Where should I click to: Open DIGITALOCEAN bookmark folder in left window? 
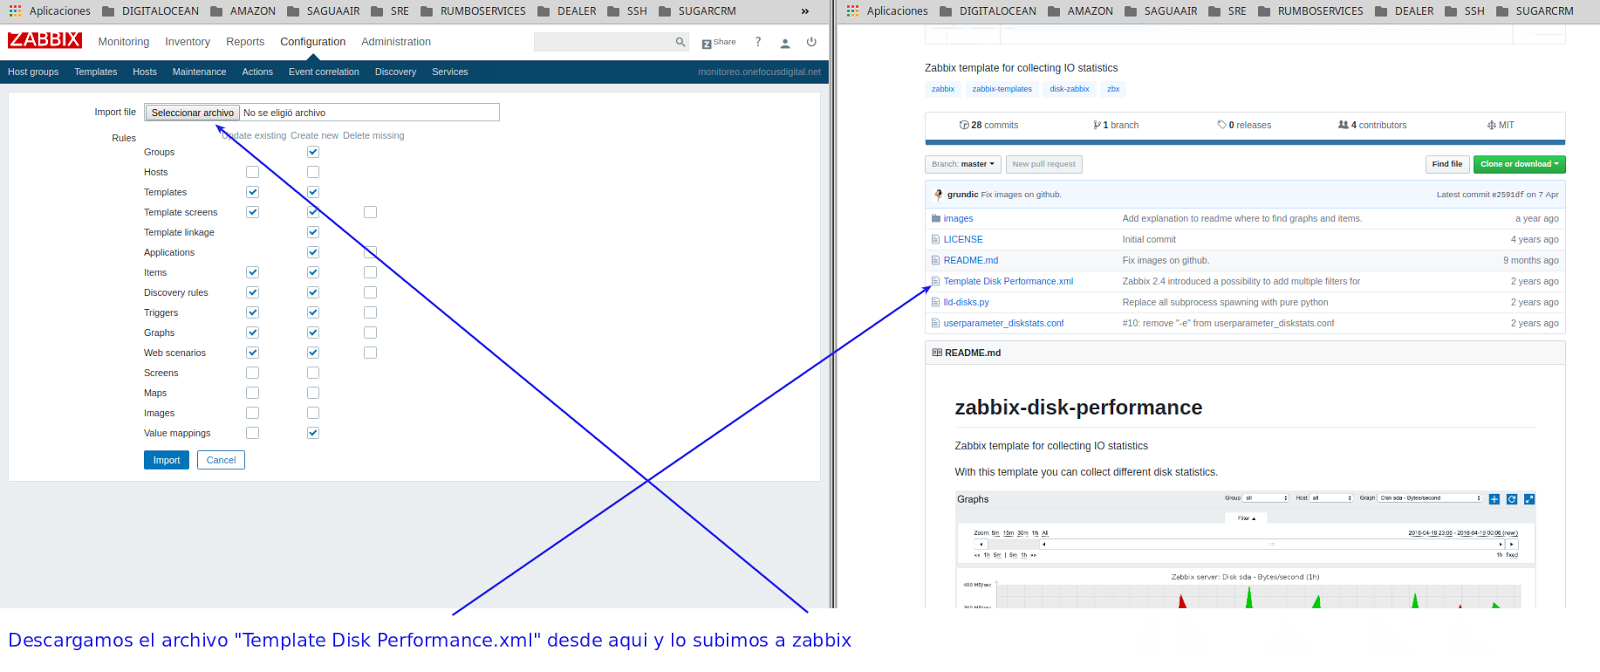point(150,11)
